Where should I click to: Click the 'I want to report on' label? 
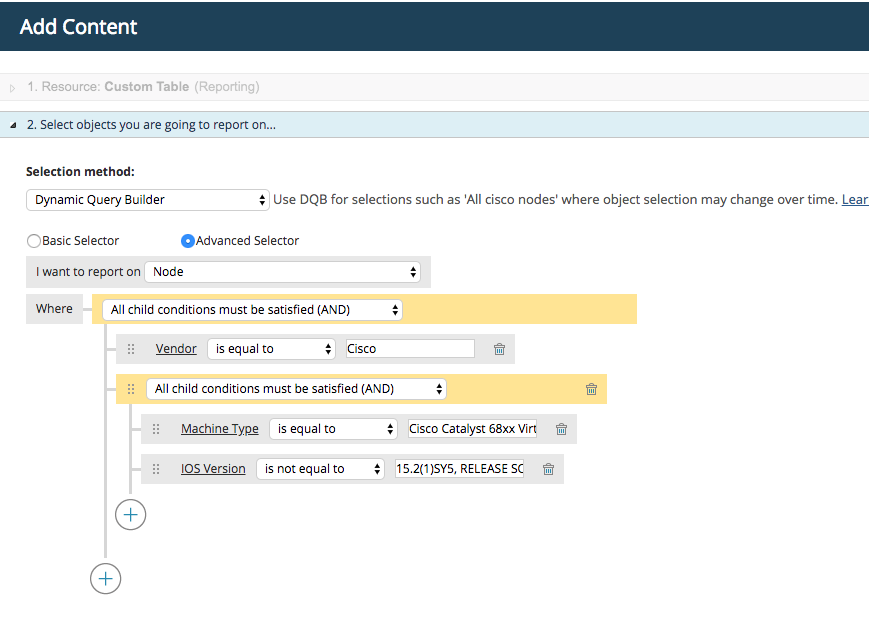(x=88, y=272)
